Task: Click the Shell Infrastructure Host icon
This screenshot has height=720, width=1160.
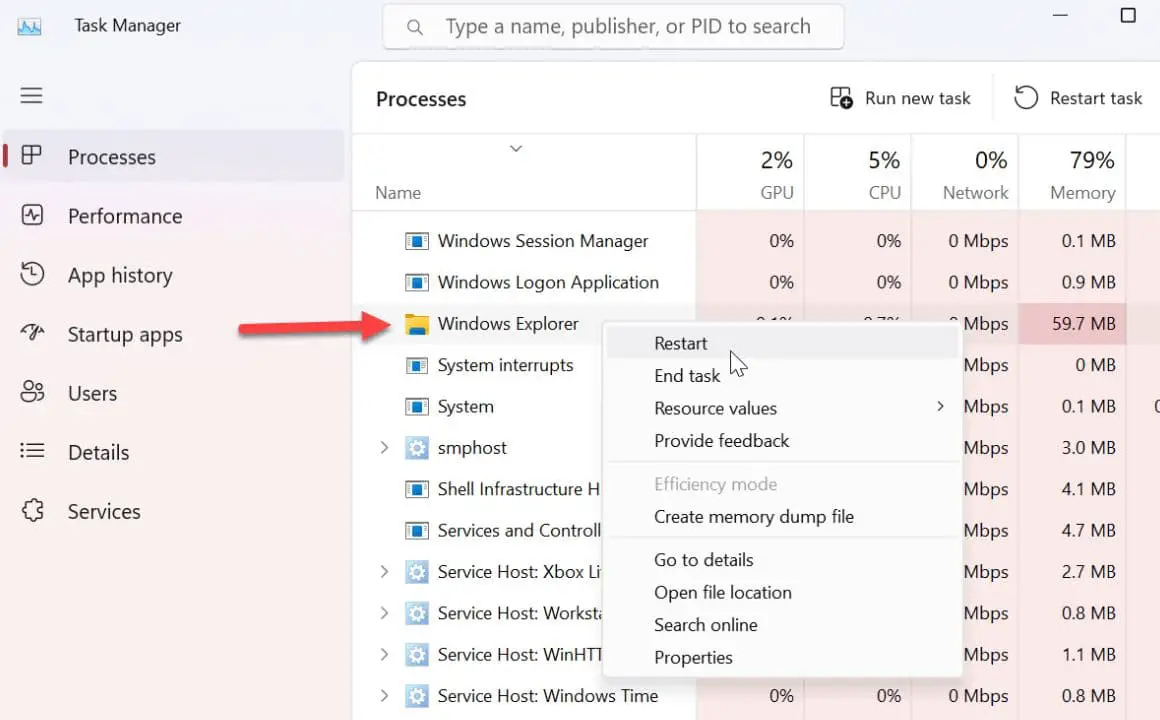Action: point(417,489)
